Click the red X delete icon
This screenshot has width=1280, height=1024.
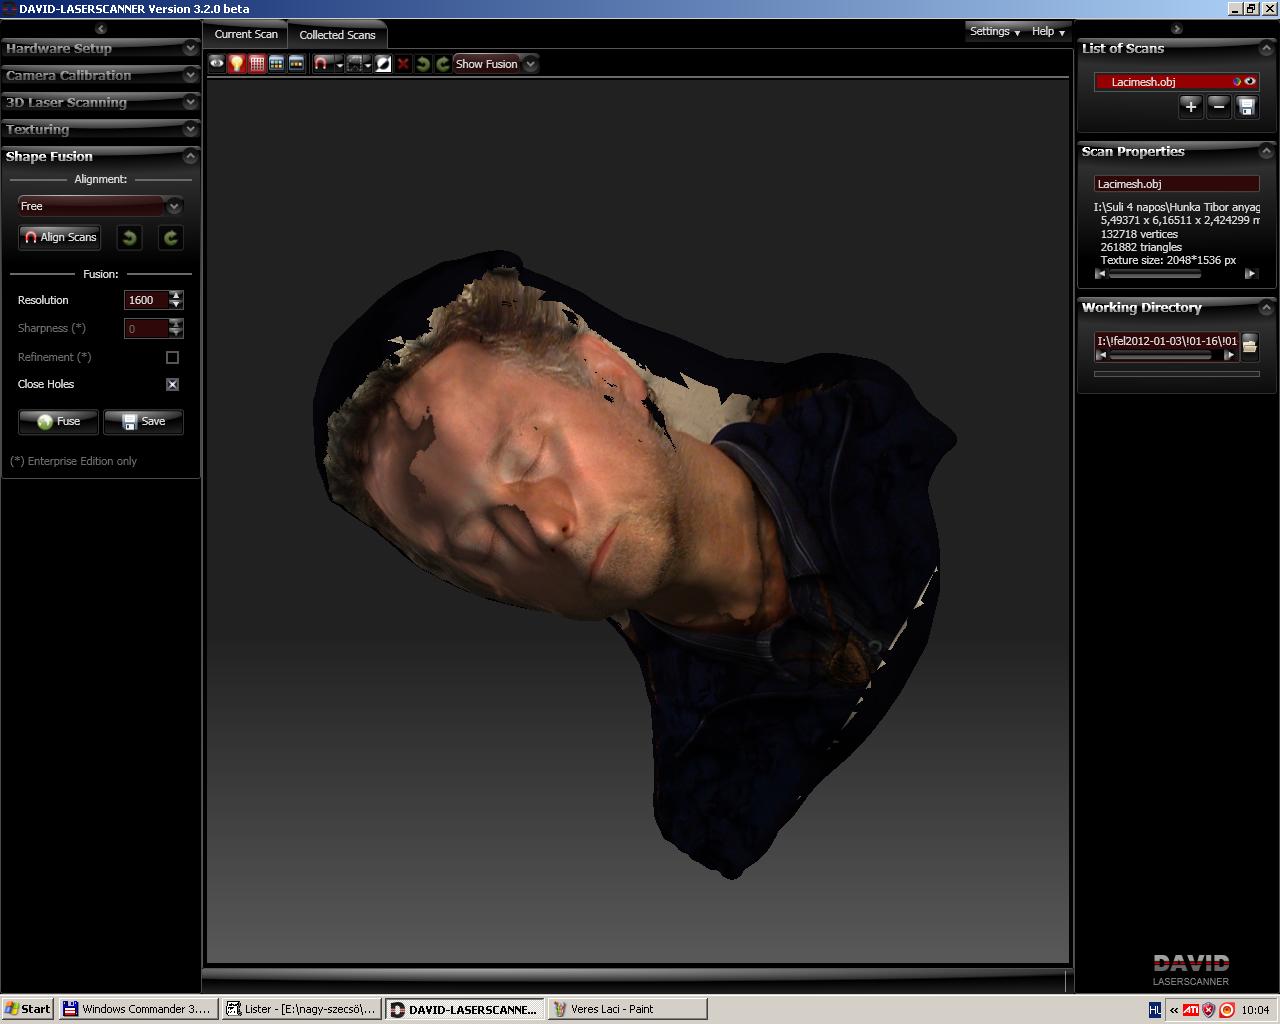coord(403,64)
